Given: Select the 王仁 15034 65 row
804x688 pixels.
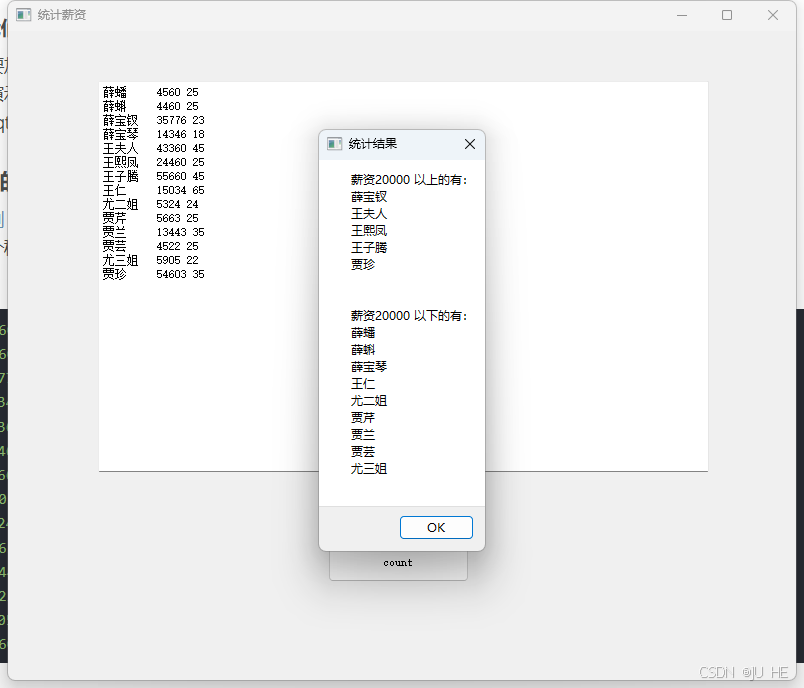Looking at the screenshot, I should coord(153,190).
